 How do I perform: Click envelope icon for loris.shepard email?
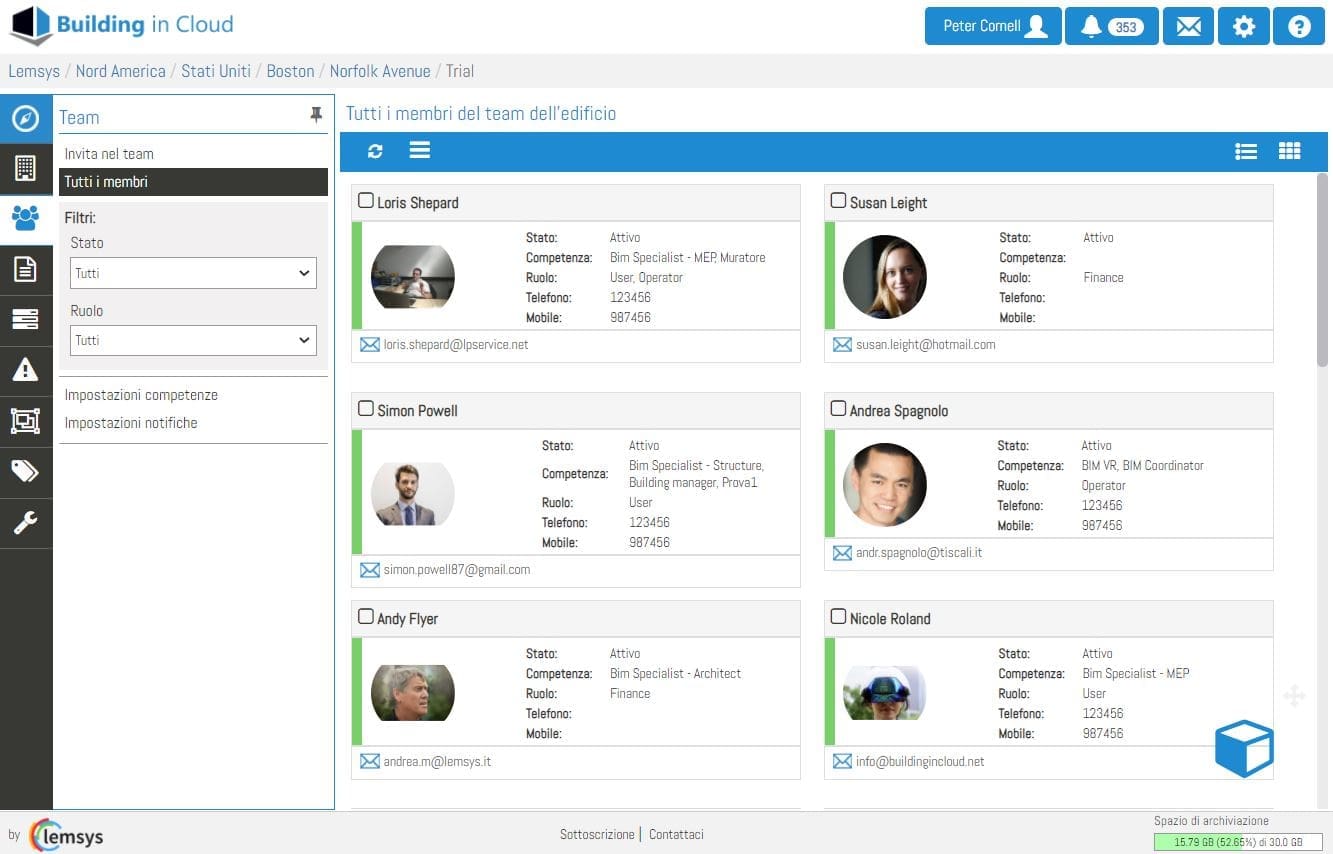pos(369,344)
